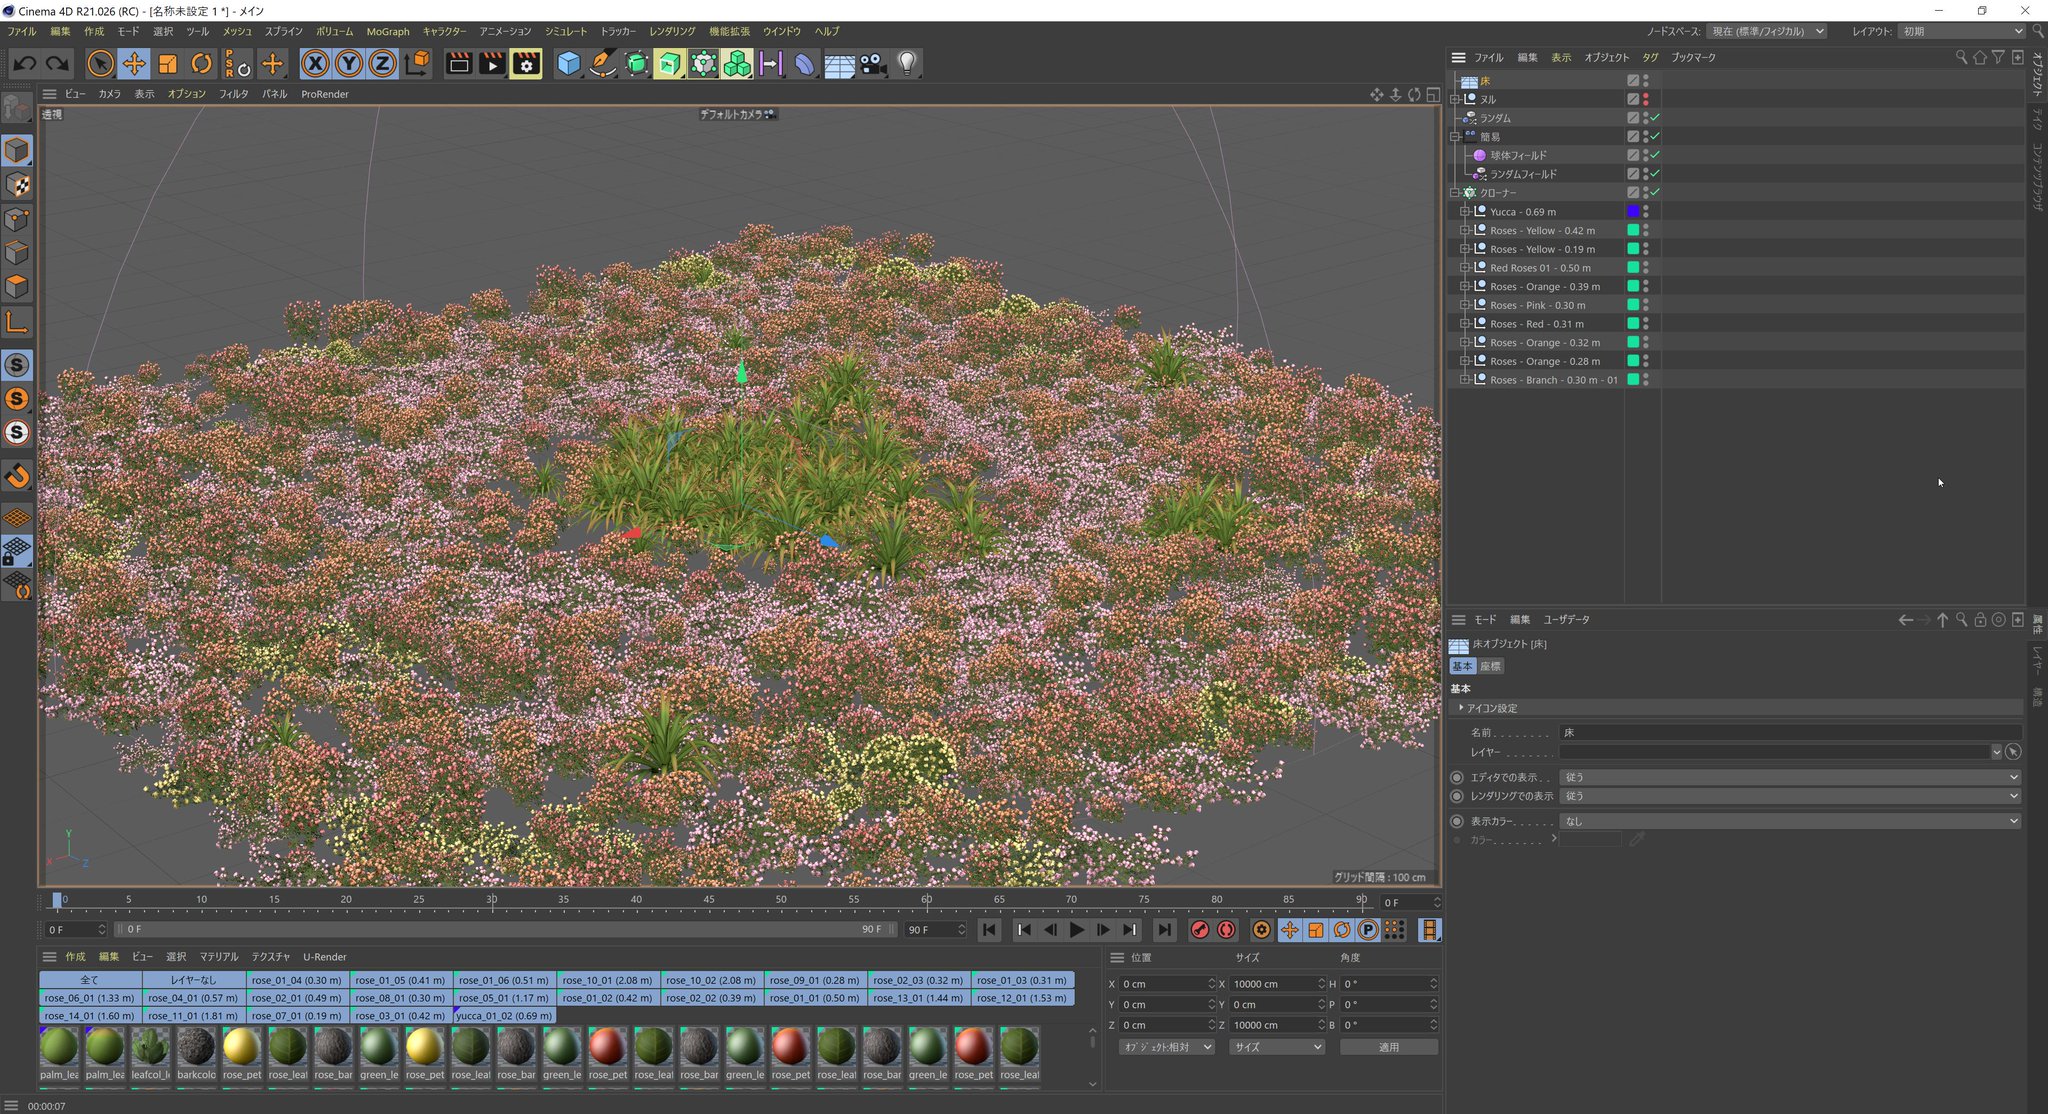Viewport: 2048px width, 1114px height.
Task: Click the Camera object toolbar icon
Action: pos(872,64)
